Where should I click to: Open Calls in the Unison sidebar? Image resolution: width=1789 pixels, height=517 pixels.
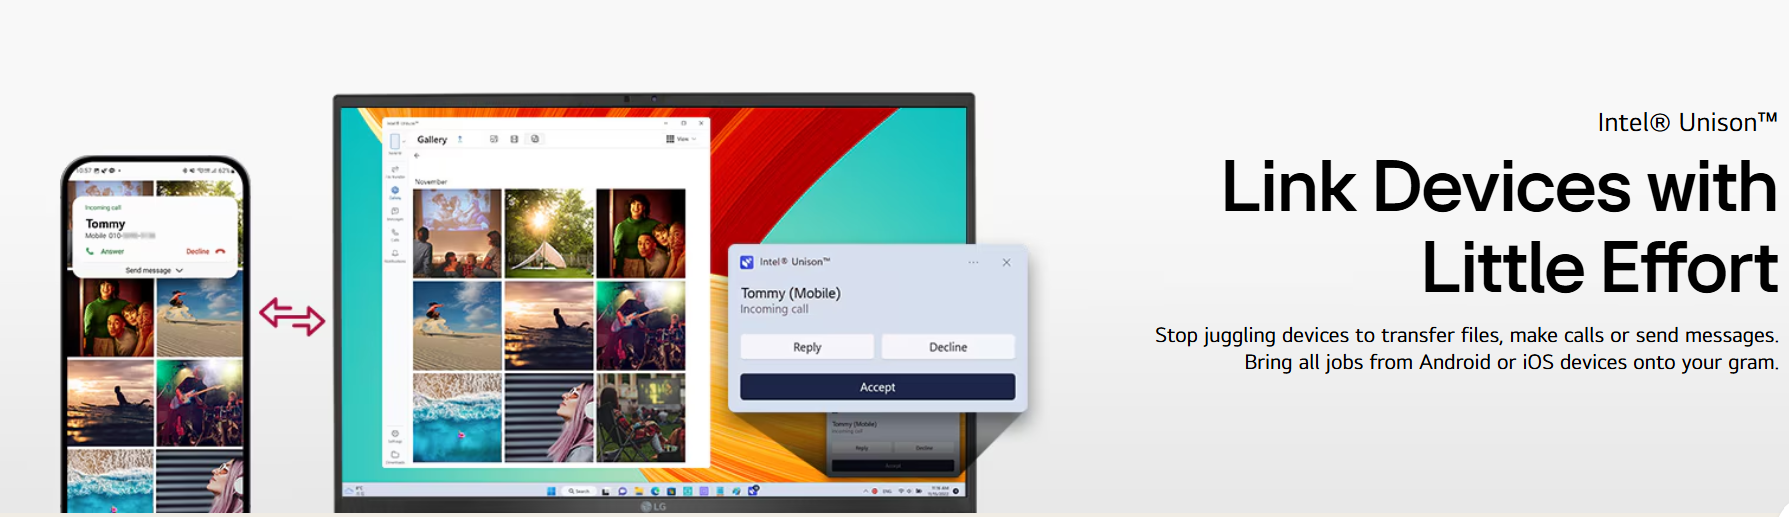[395, 234]
